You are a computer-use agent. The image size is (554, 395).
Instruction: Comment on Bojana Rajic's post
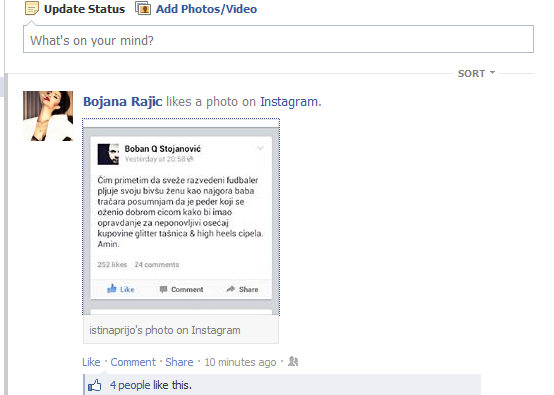point(133,362)
